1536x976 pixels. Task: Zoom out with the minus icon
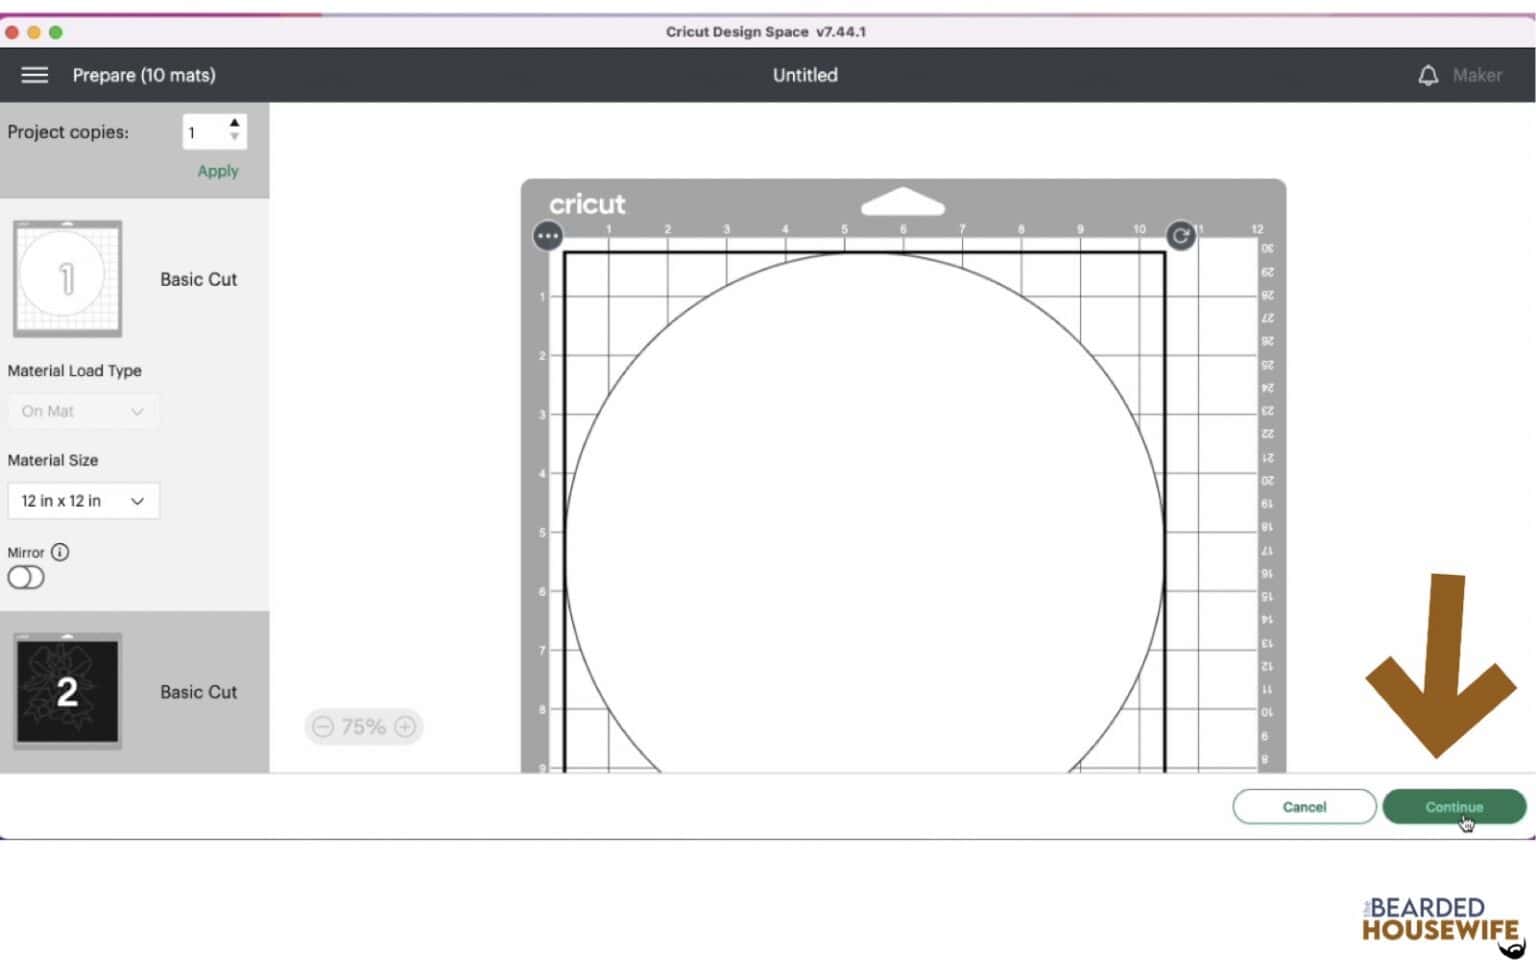coord(323,727)
